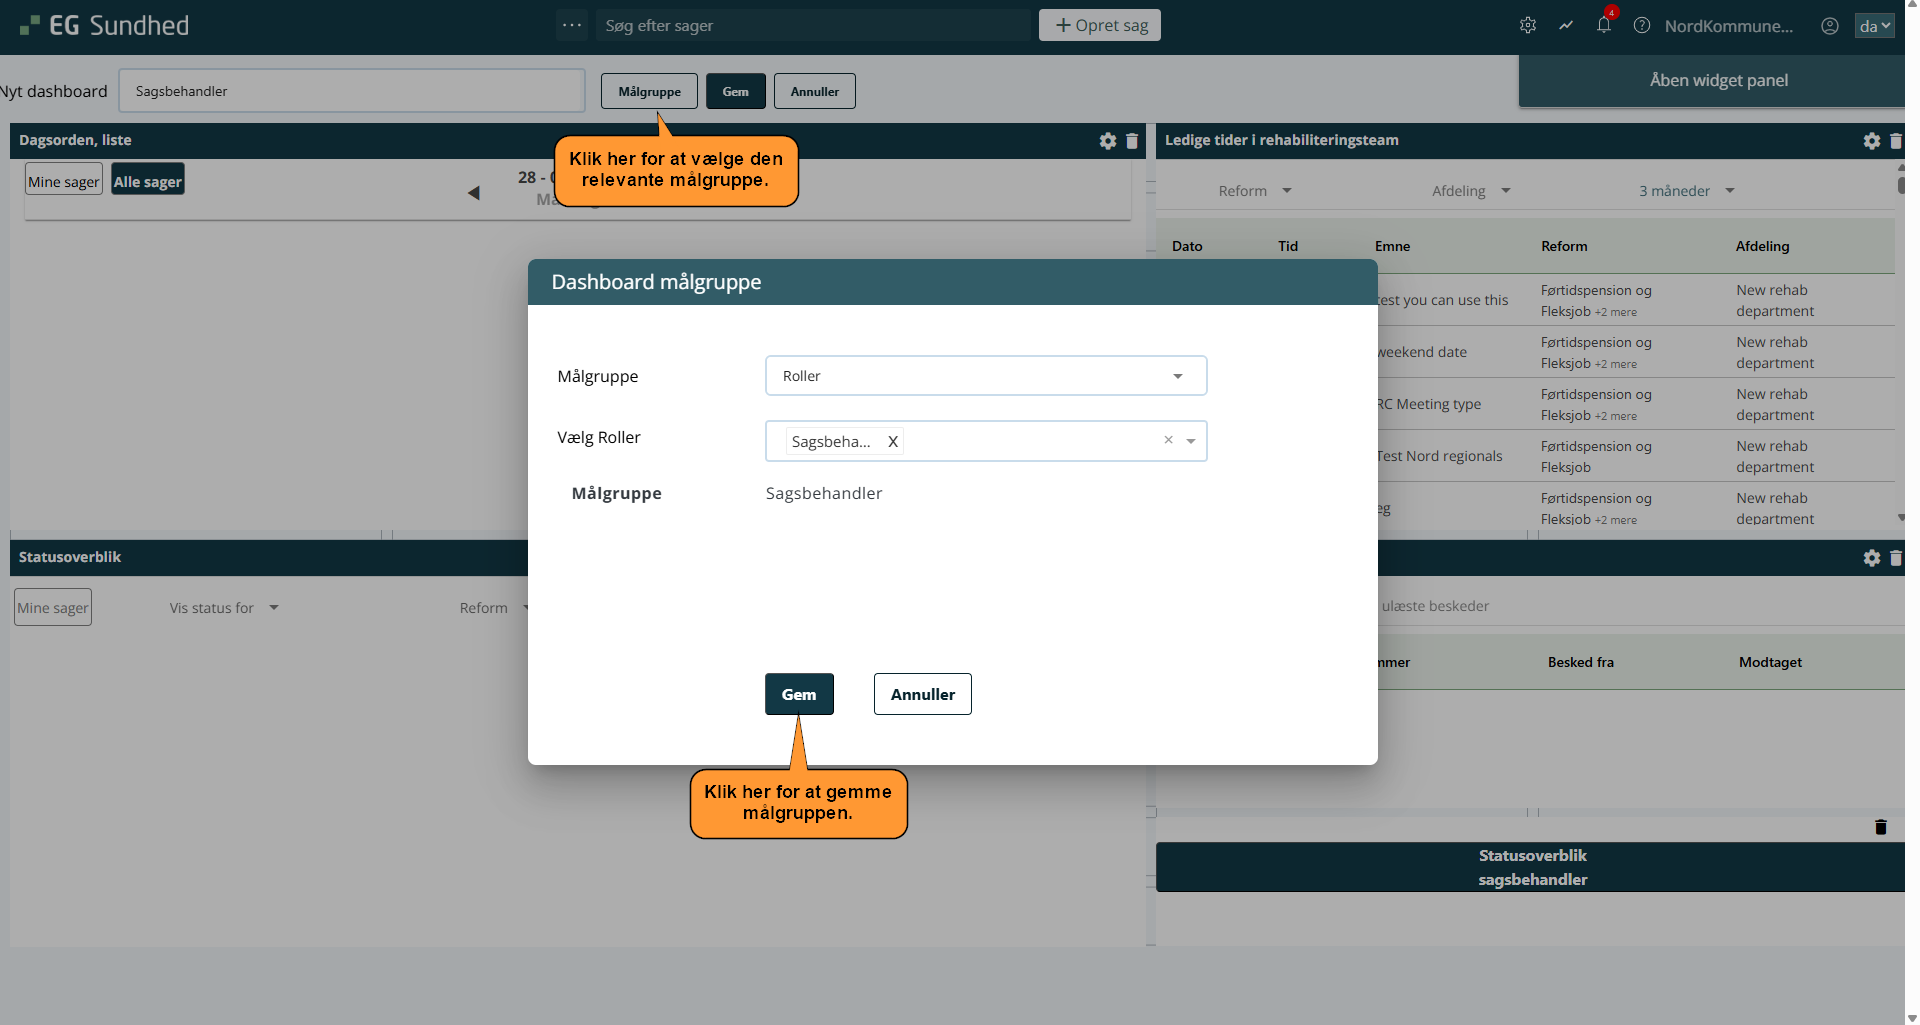Open settings for Ledige tider widget
Screen dimensions: 1920x1025
(x=1872, y=141)
